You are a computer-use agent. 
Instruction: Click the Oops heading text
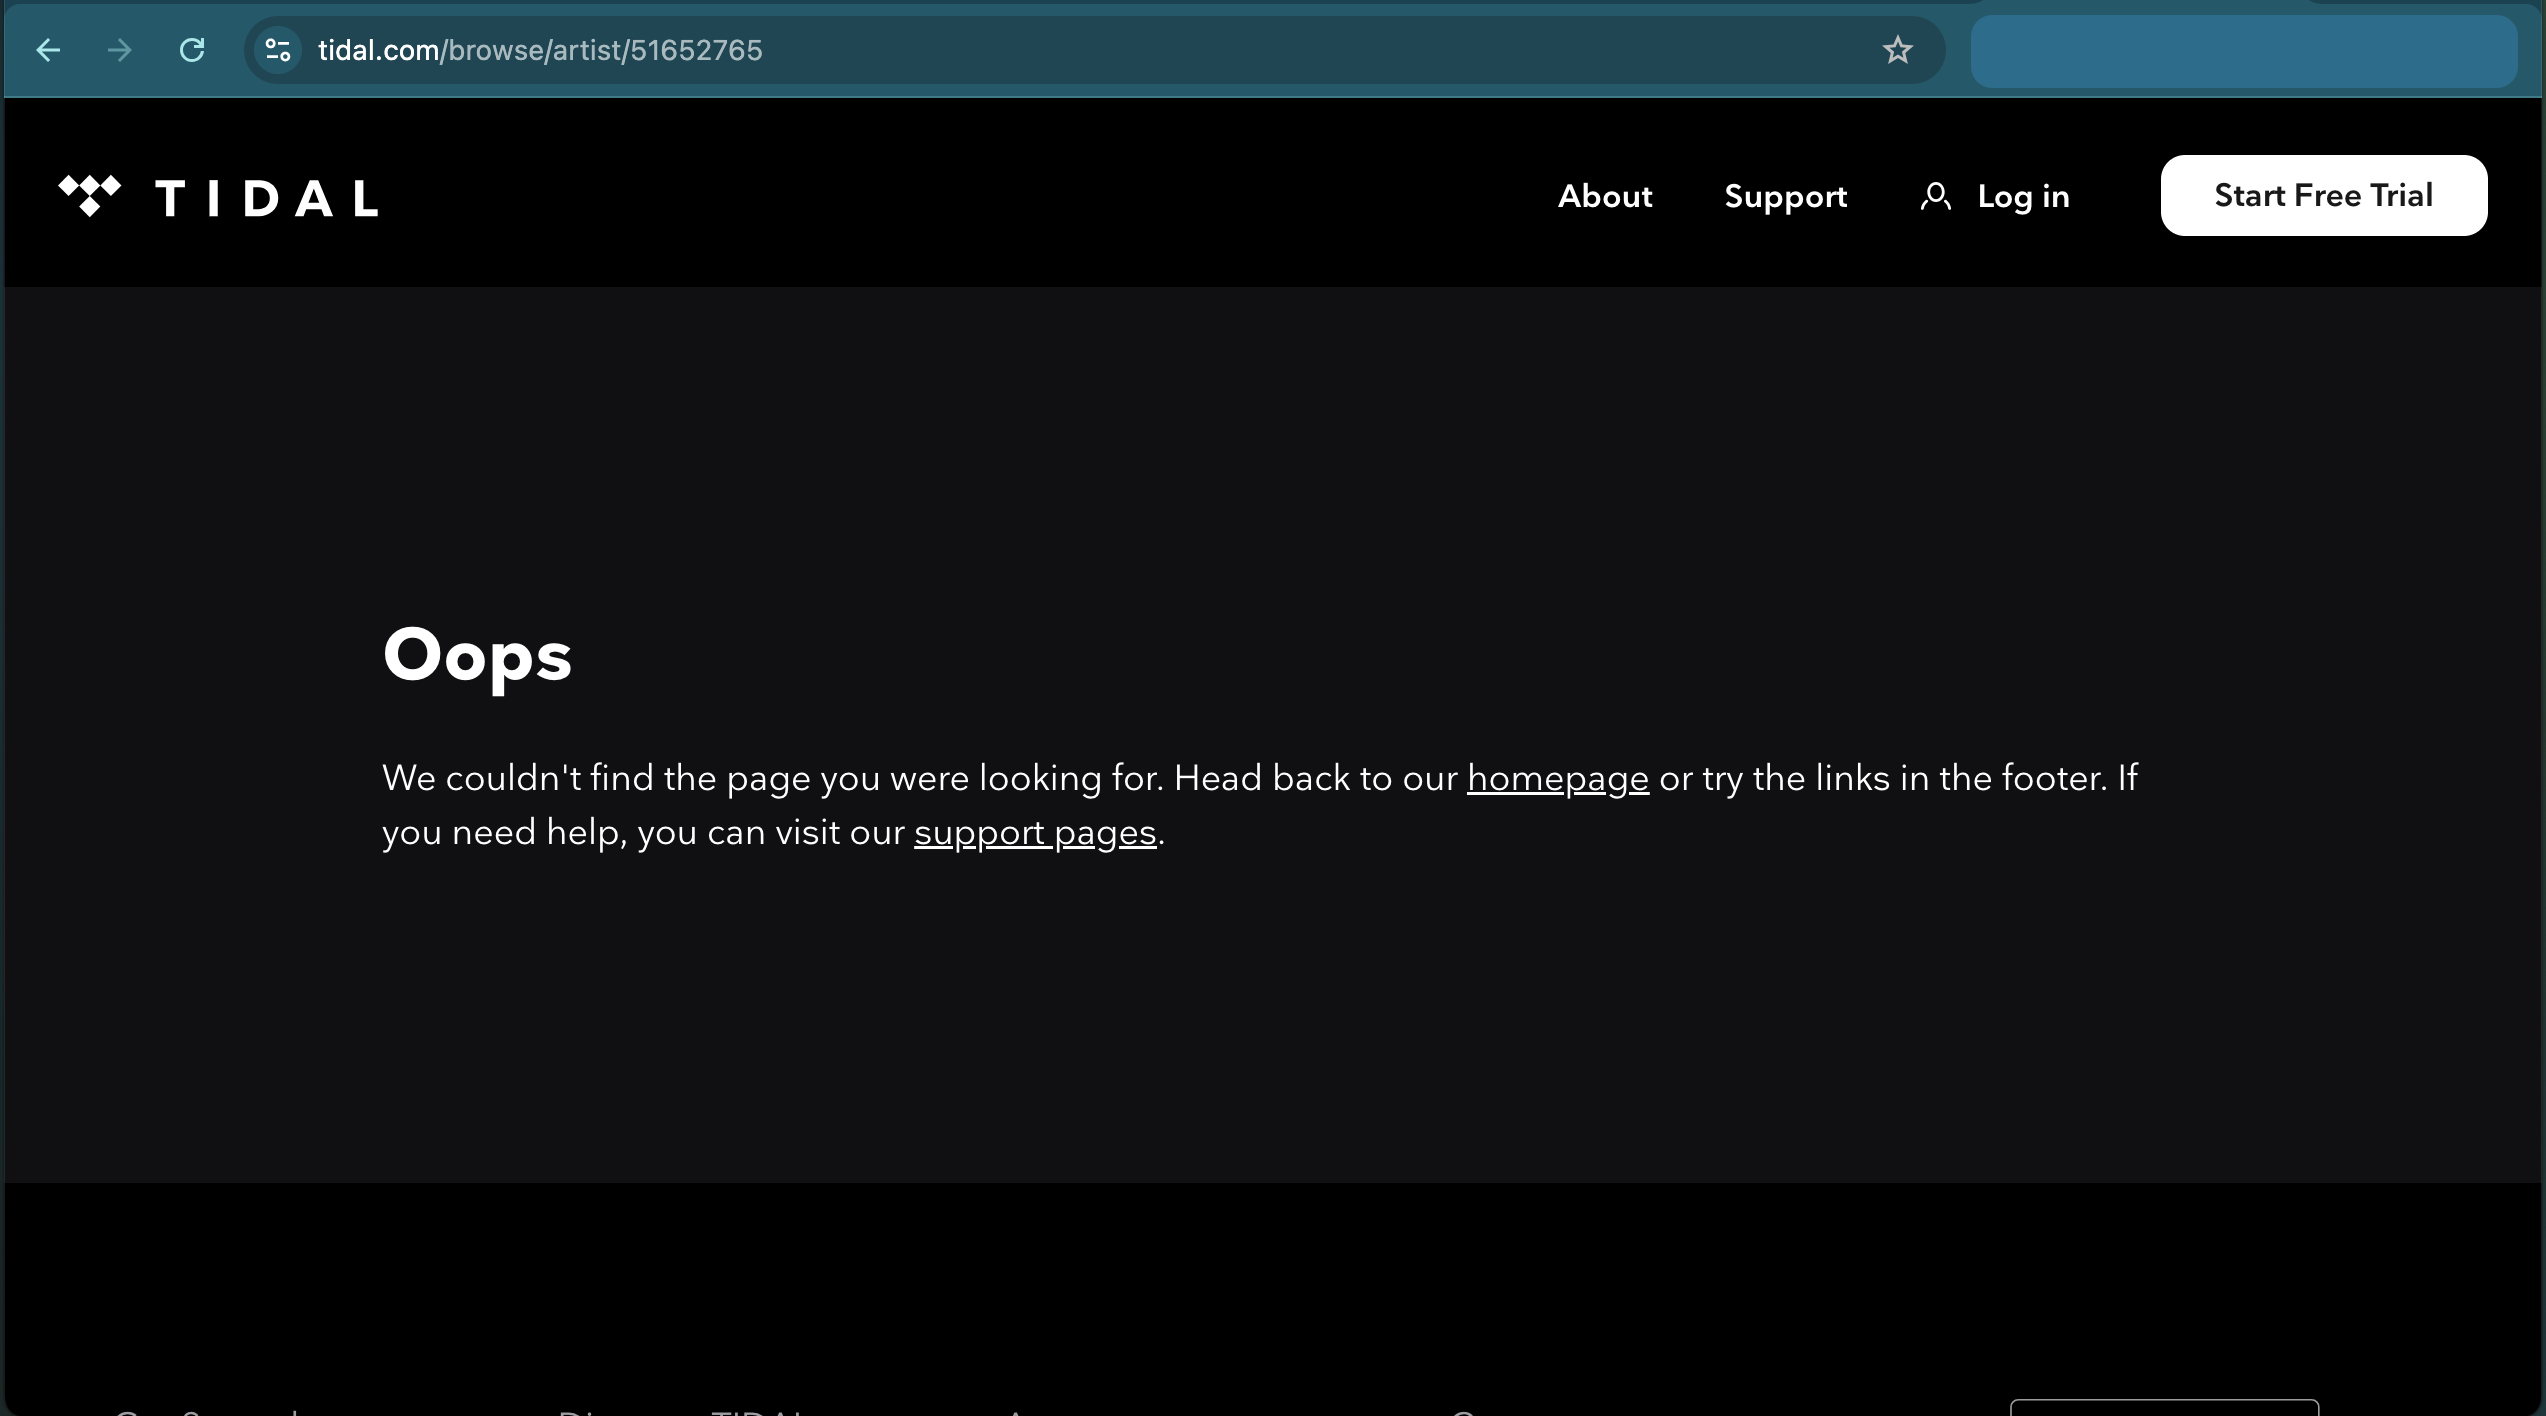(x=477, y=655)
